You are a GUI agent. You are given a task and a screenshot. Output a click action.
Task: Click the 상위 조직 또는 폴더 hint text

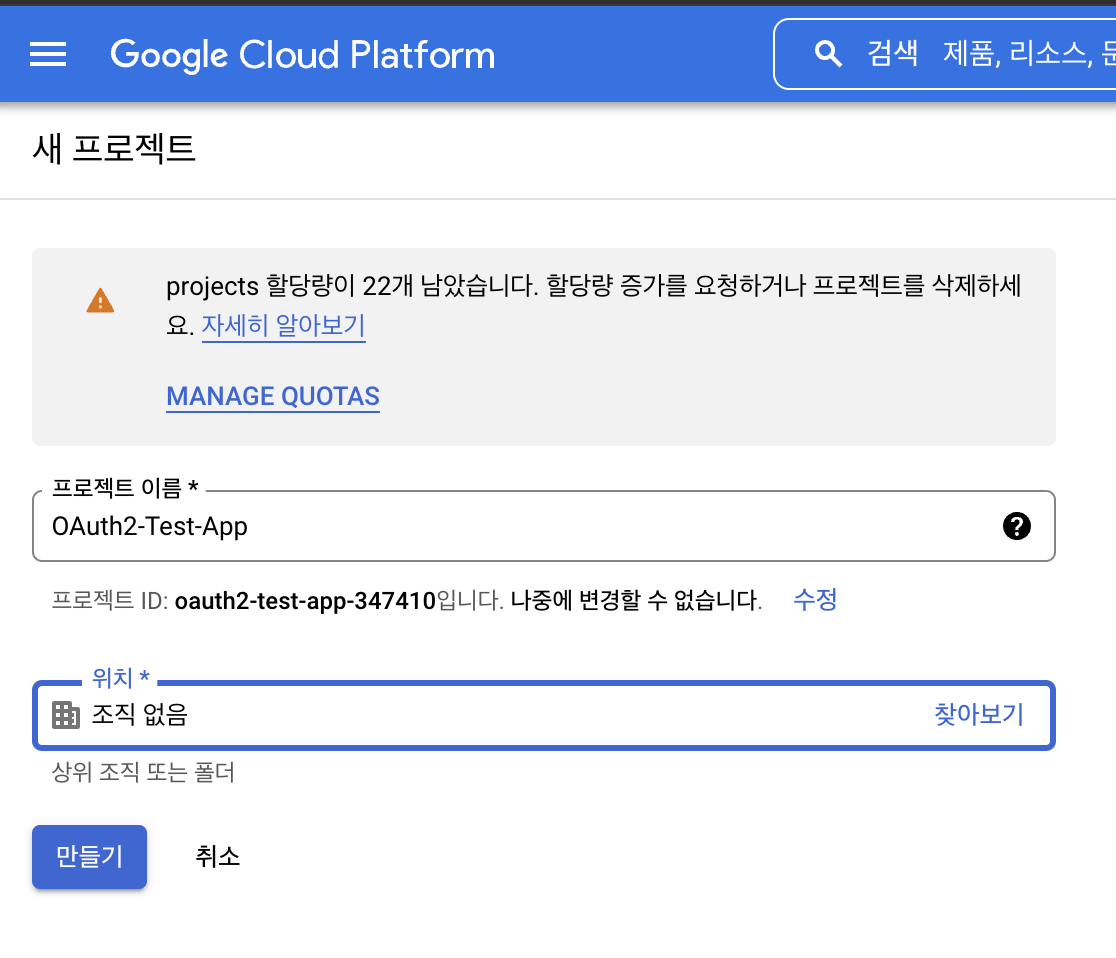[x=143, y=772]
